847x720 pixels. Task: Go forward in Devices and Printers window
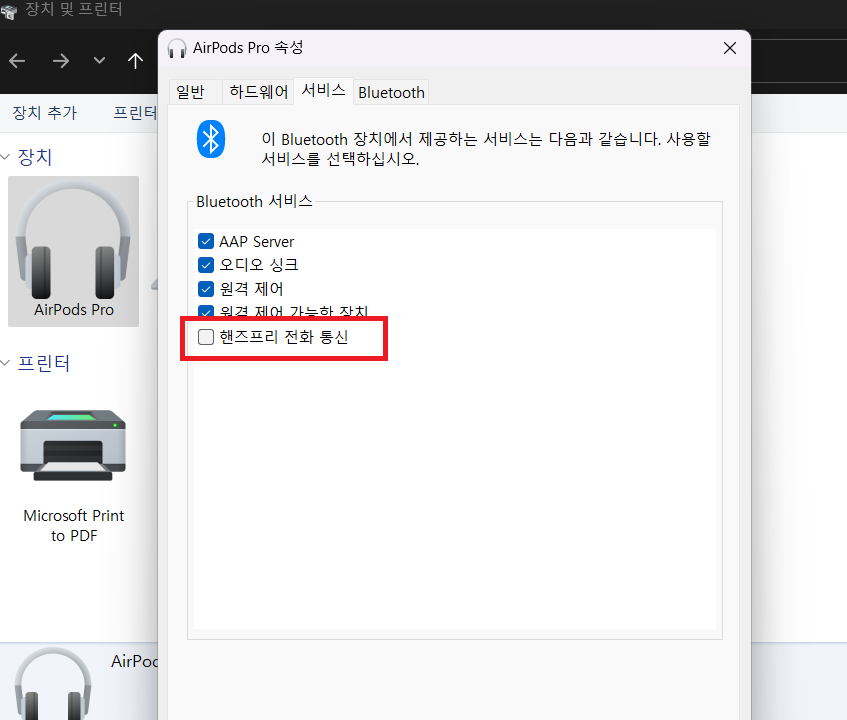pyautogui.click(x=60, y=60)
